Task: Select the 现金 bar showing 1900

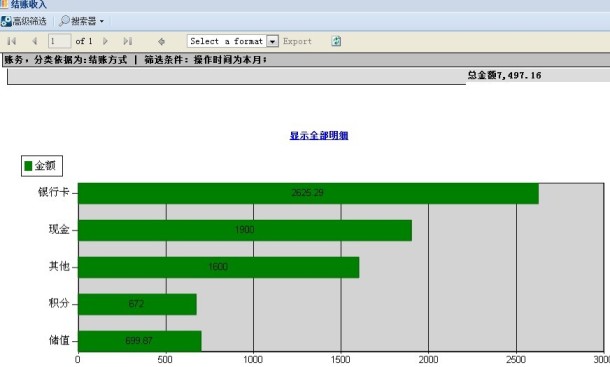Action: 245,230
